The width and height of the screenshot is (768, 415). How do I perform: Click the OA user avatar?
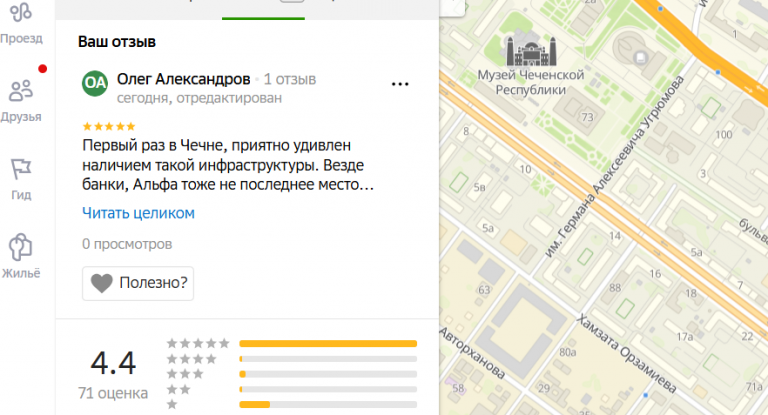tap(95, 83)
